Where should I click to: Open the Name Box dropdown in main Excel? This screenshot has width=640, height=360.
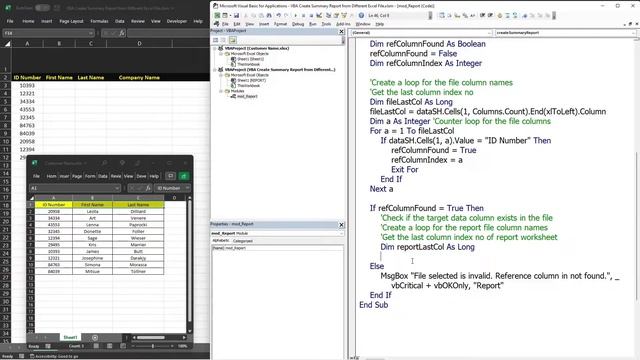point(91,33)
